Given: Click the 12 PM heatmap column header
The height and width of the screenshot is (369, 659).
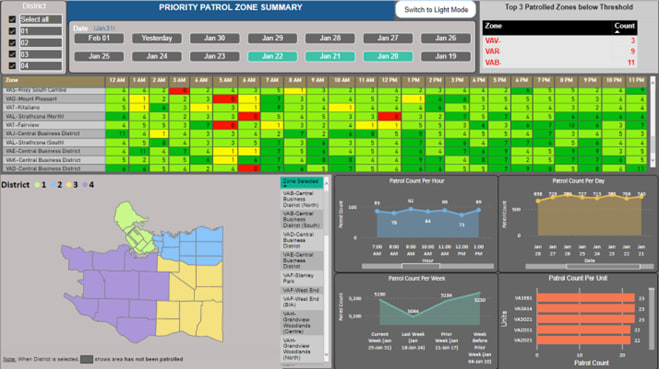Looking at the screenshot, I should [x=389, y=80].
